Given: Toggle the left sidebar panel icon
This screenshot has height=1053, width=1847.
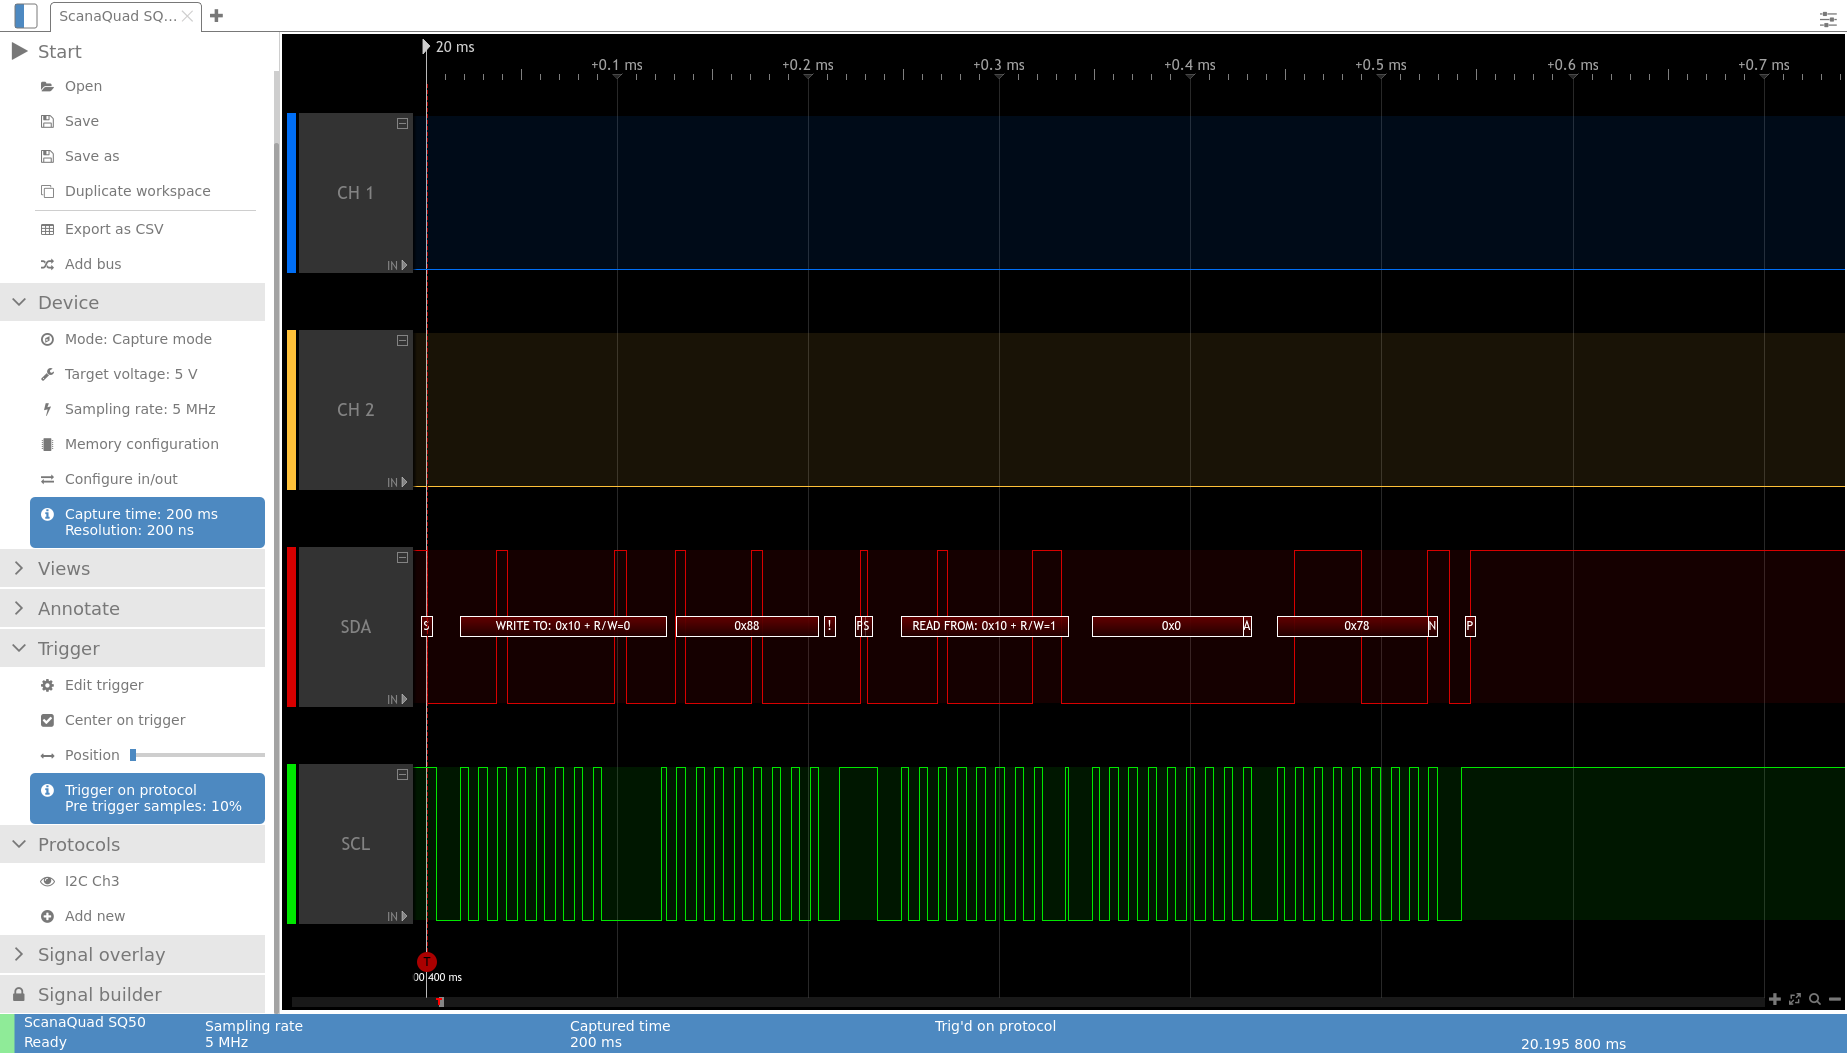Looking at the screenshot, I should click(x=26, y=16).
